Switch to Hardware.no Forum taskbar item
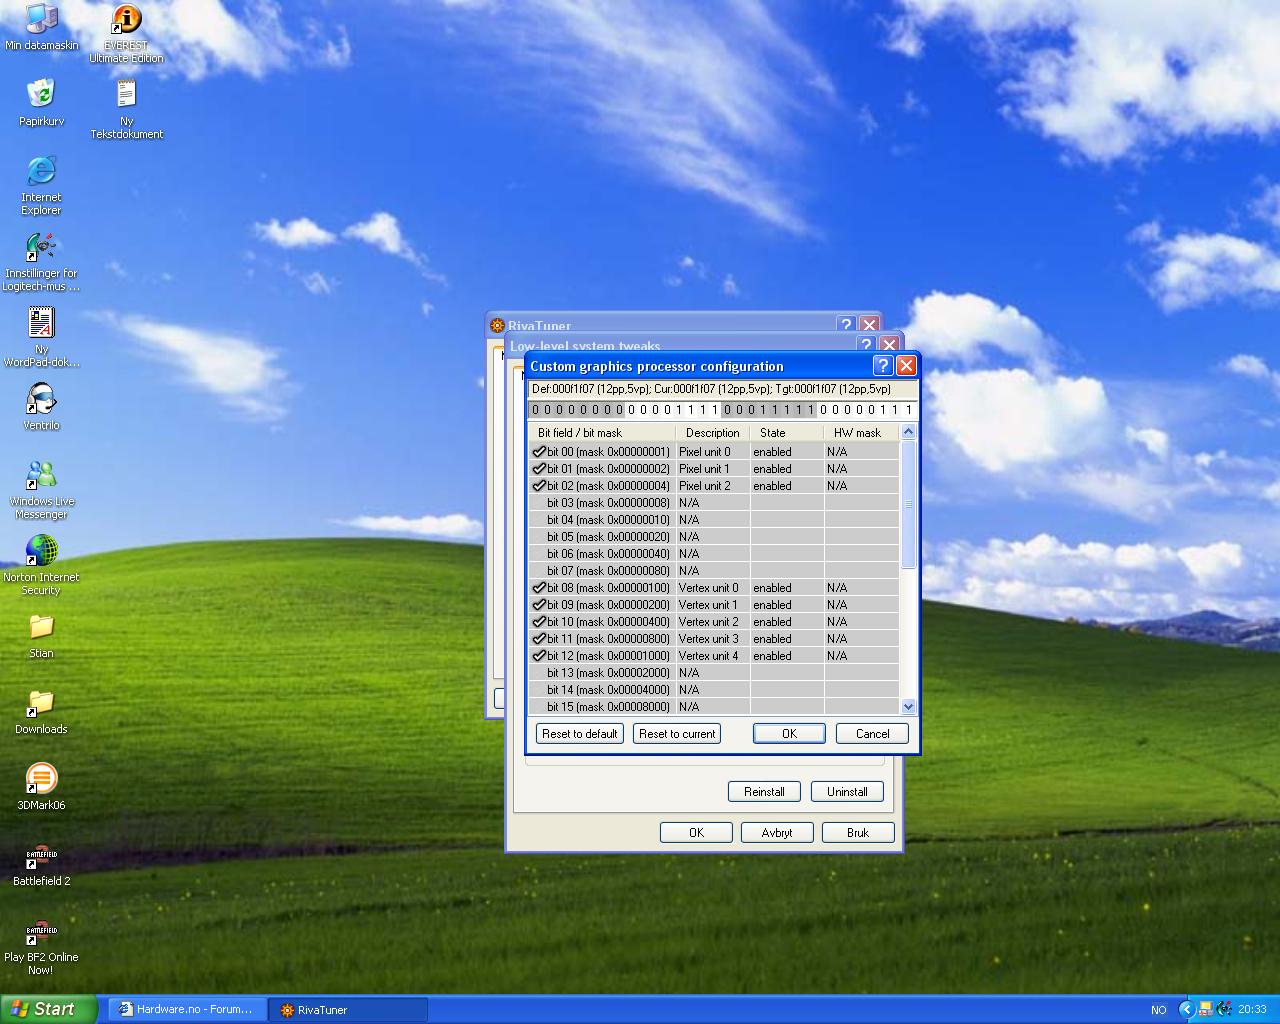The width and height of the screenshot is (1280, 1024). pos(187,1009)
